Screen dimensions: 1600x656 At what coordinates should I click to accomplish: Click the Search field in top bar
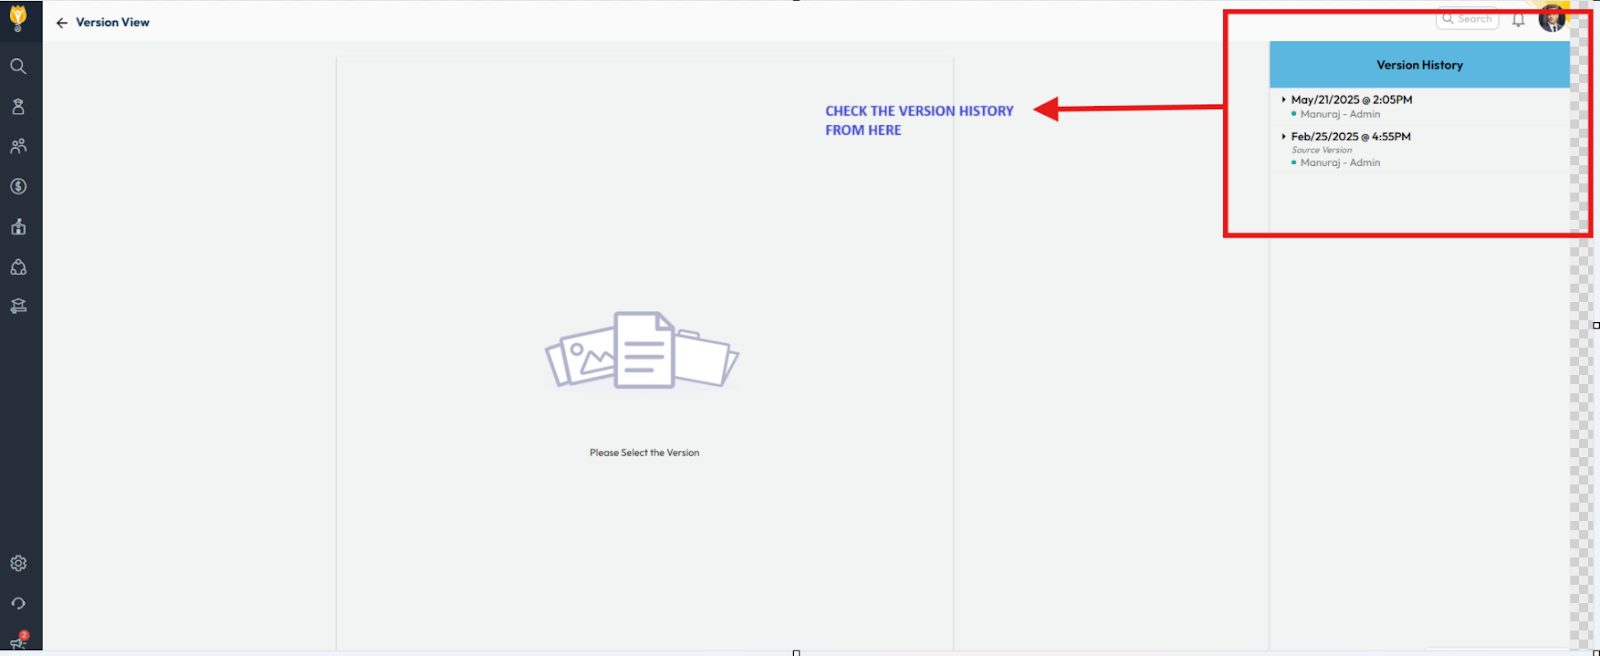[1468, 19]
